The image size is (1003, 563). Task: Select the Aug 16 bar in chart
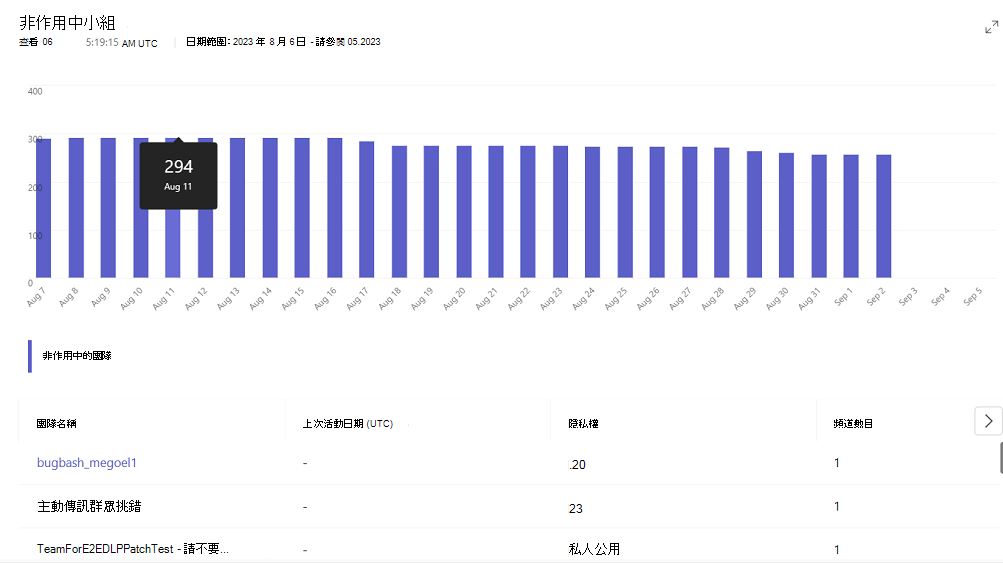(x=335, y=208)
